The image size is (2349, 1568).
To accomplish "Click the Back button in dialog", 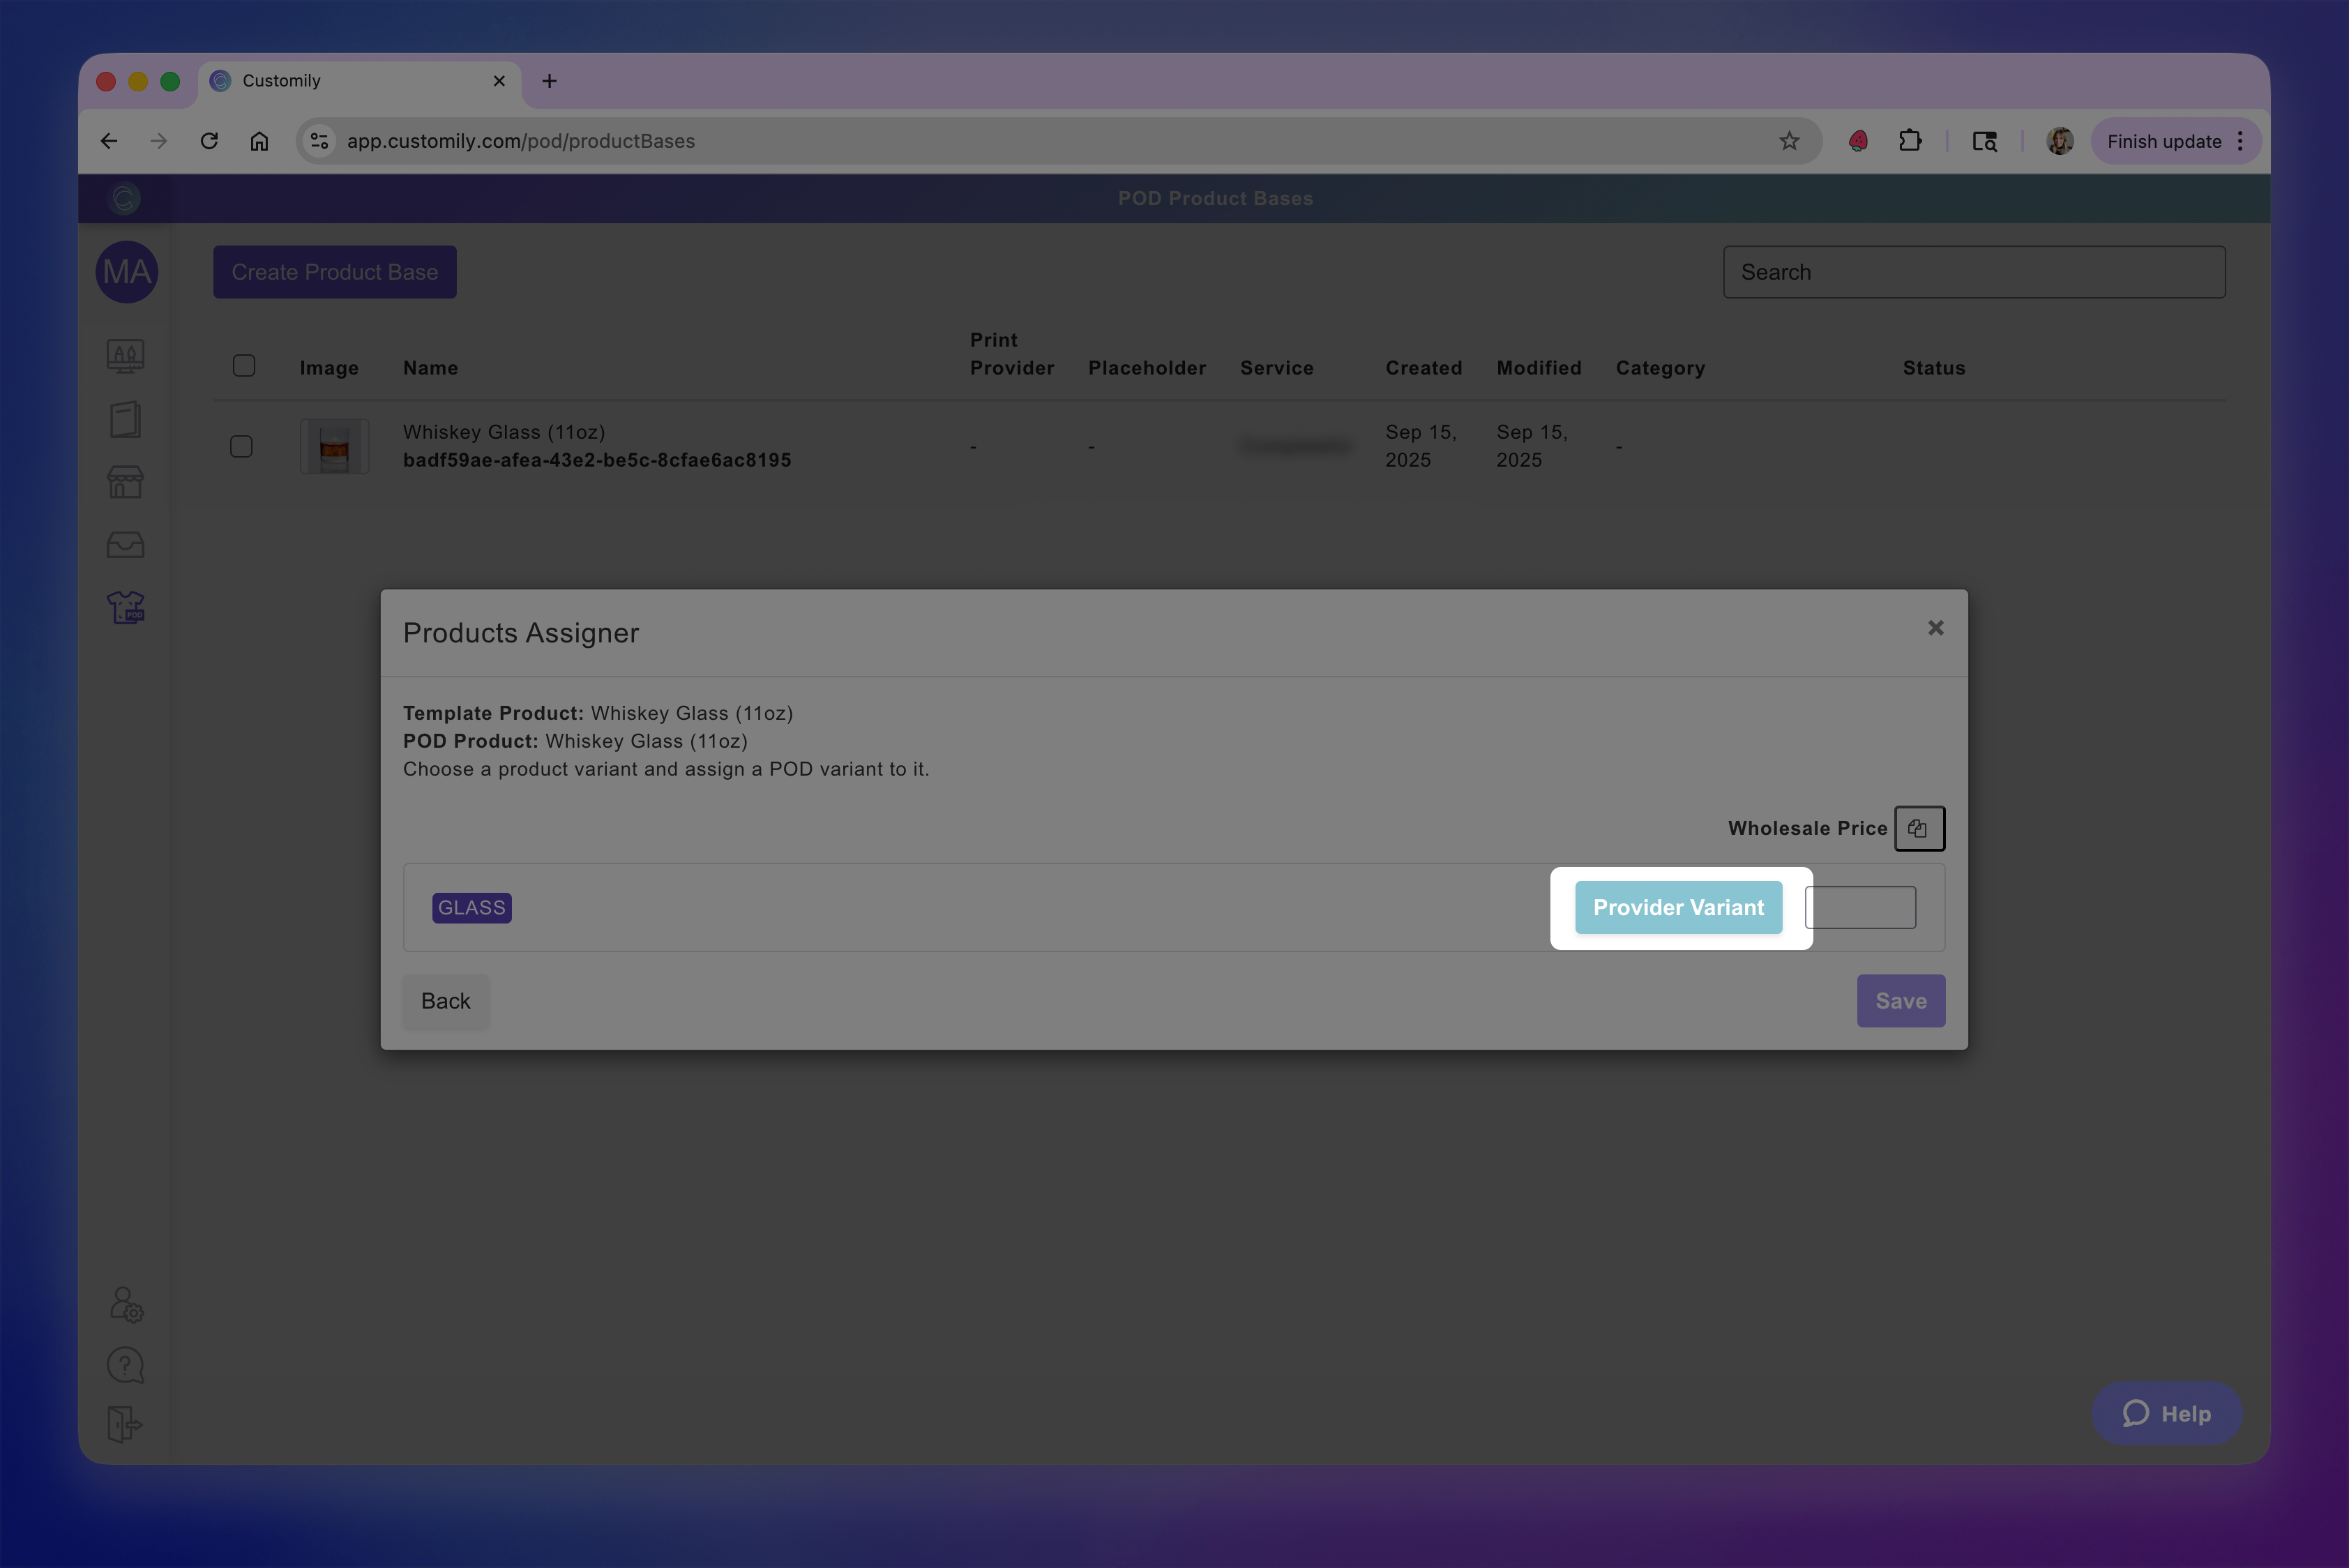I will click(445, 1001).
